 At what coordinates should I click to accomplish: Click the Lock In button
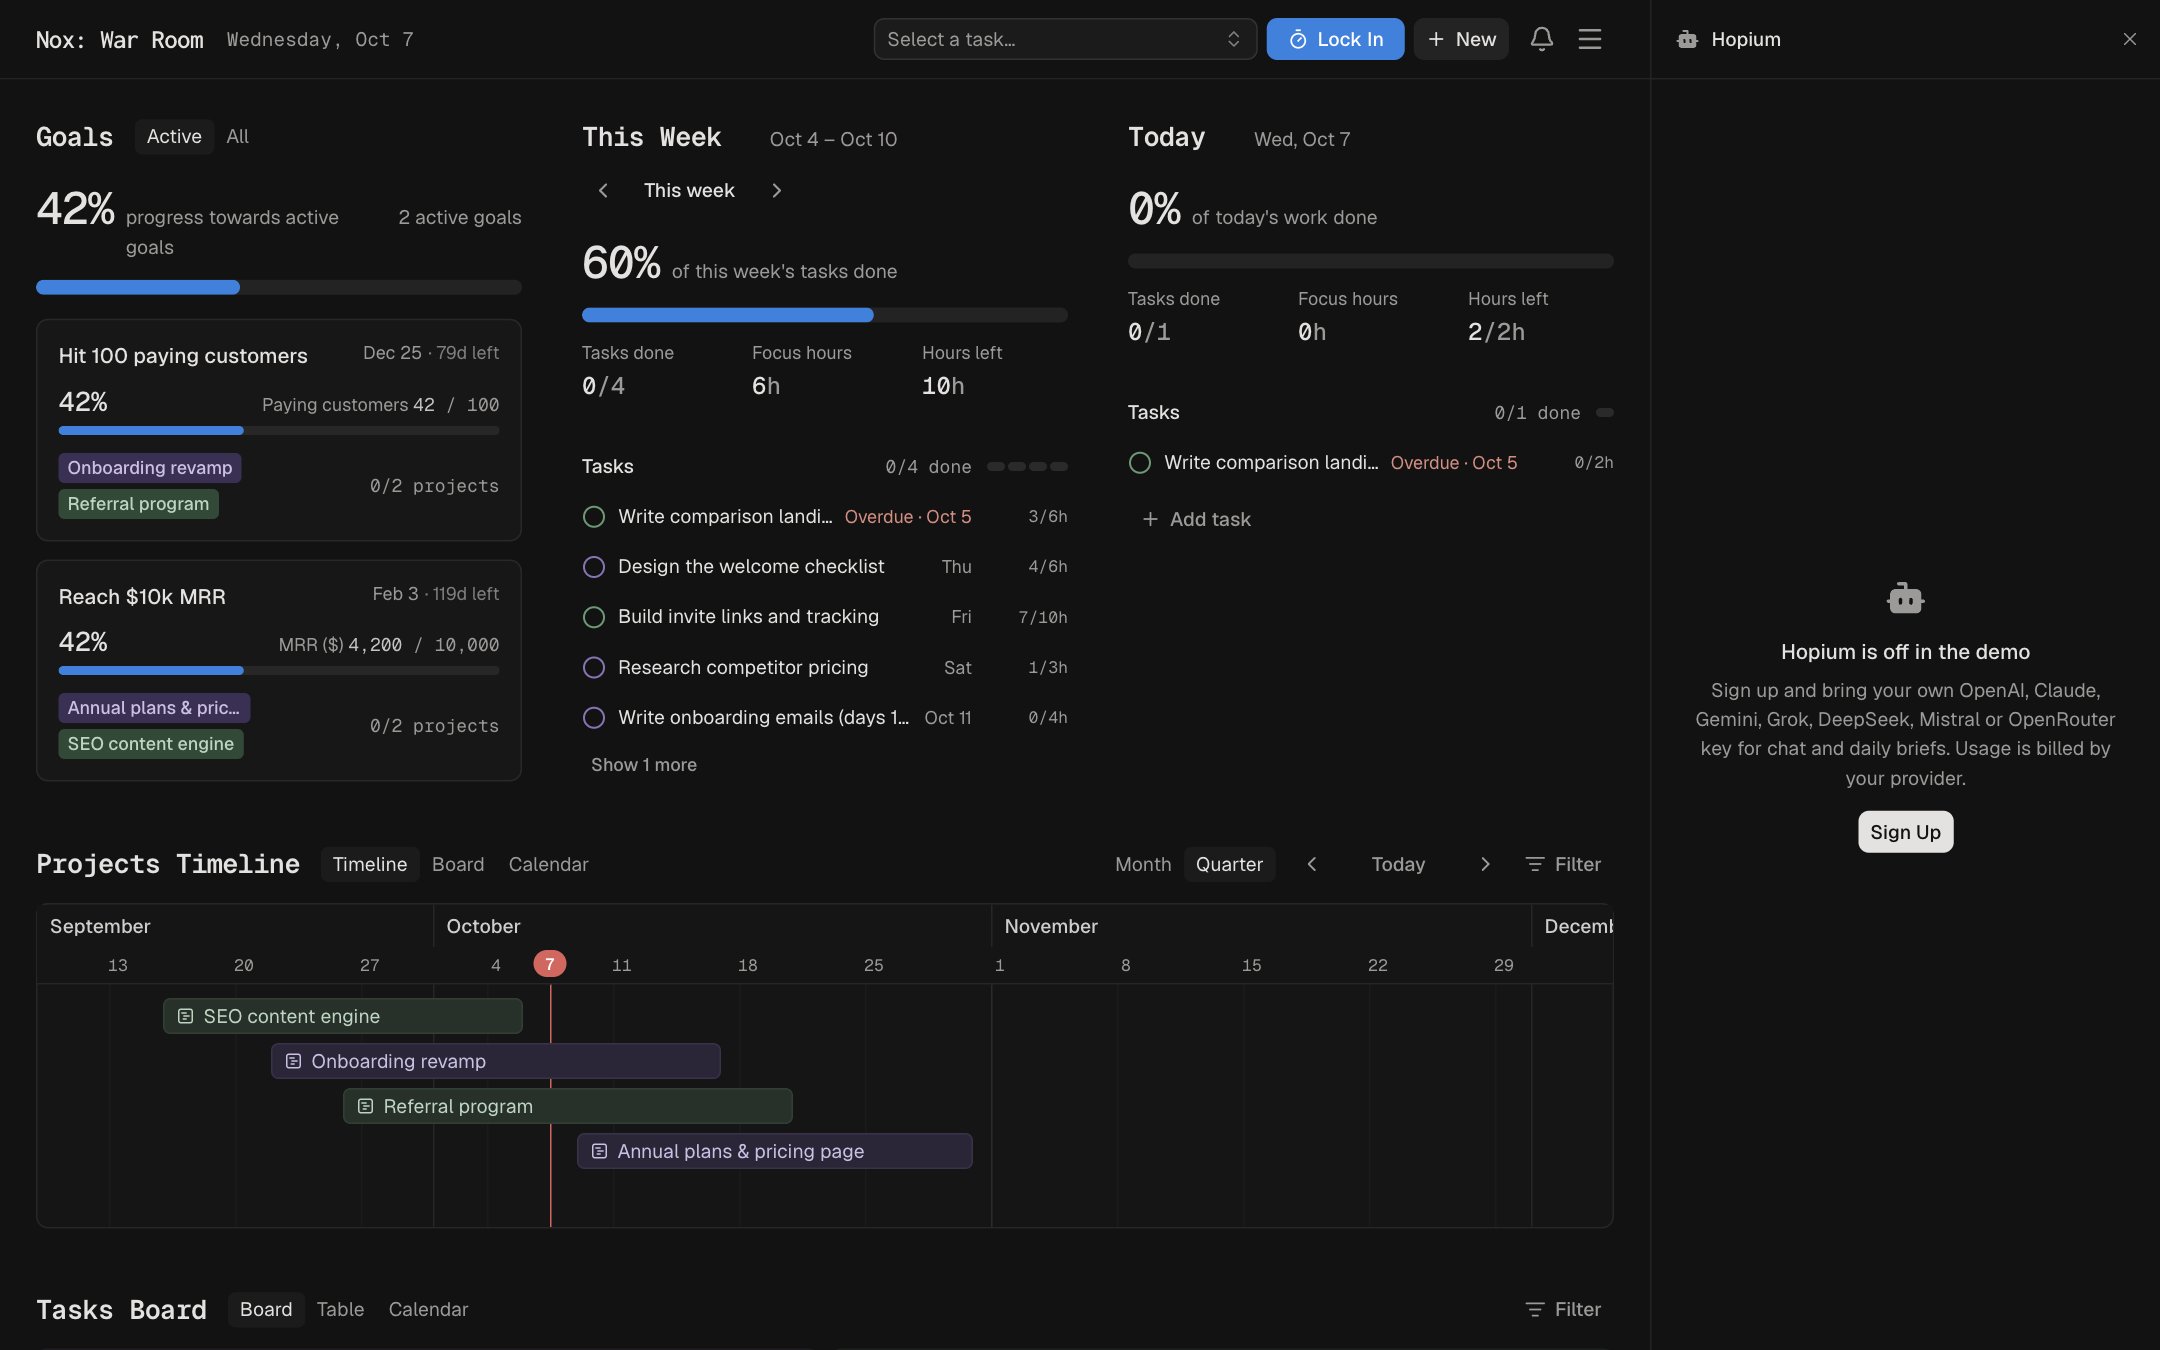1335,39
